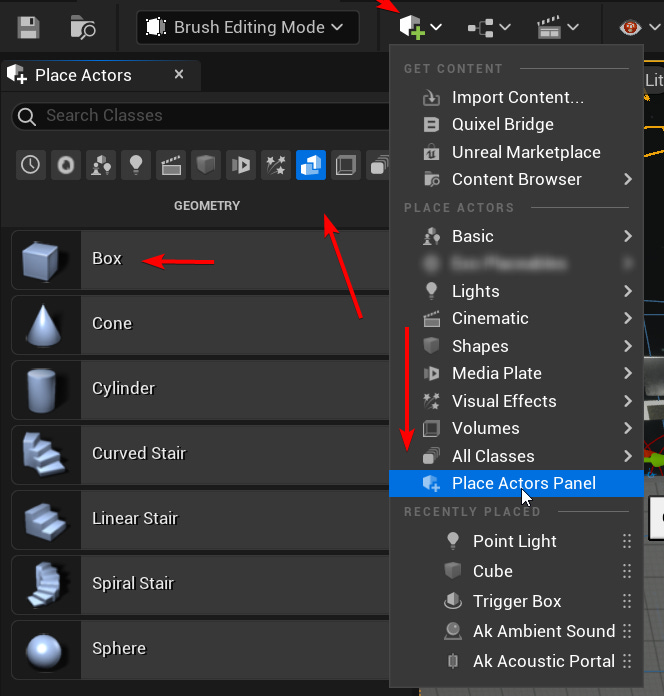Select the All Classes category icon

(x=378, y=165)
